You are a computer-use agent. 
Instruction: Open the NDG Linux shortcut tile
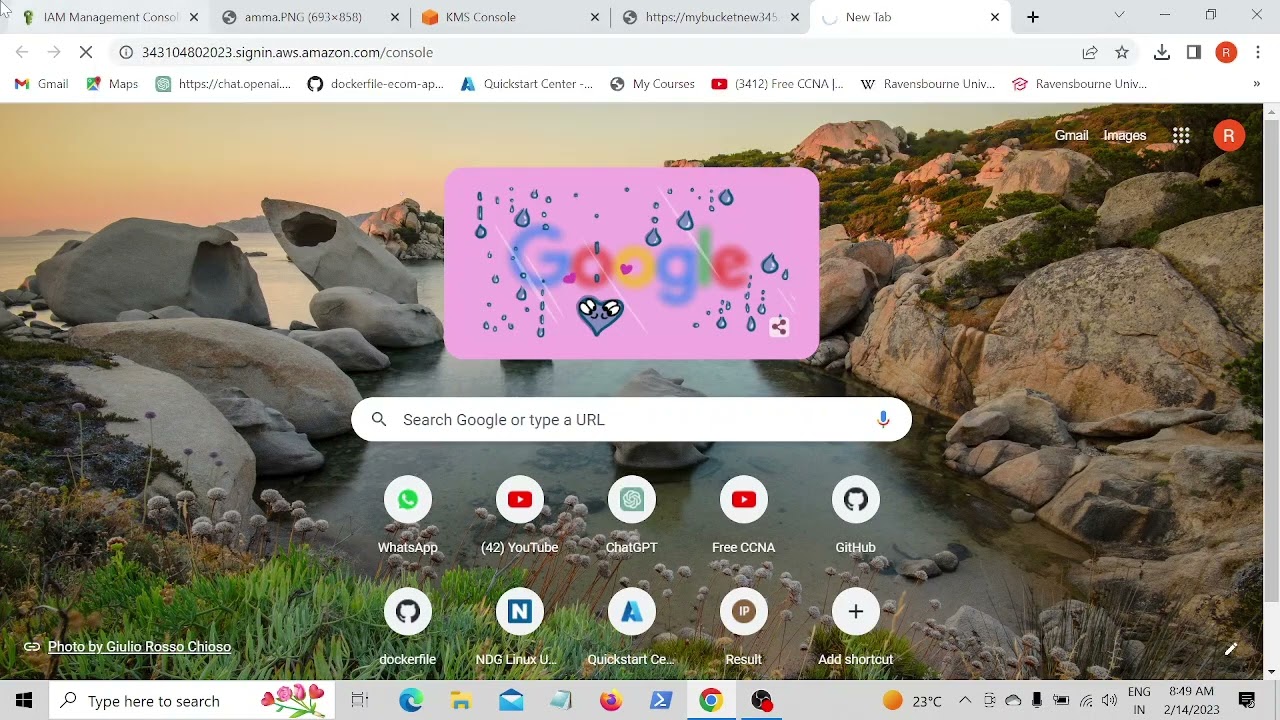(x=520, y=627)
